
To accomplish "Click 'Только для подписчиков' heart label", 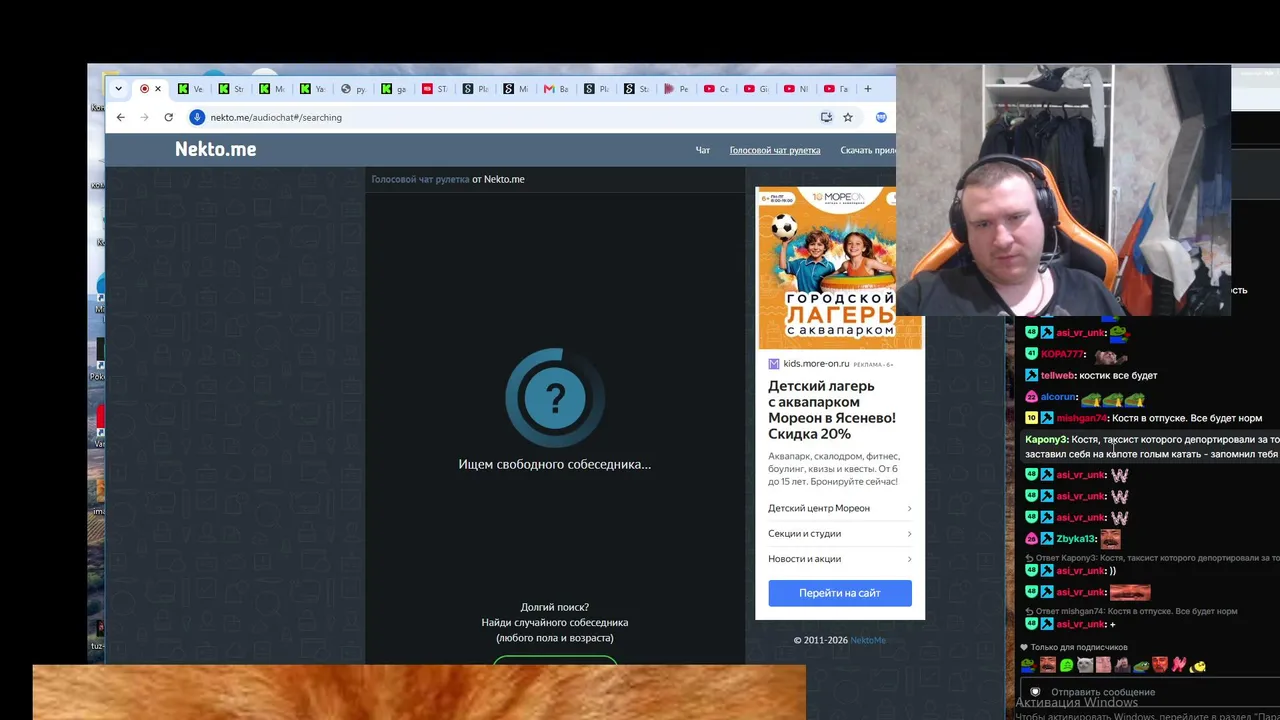I will pyautogui.click(x=1074, y=647).
